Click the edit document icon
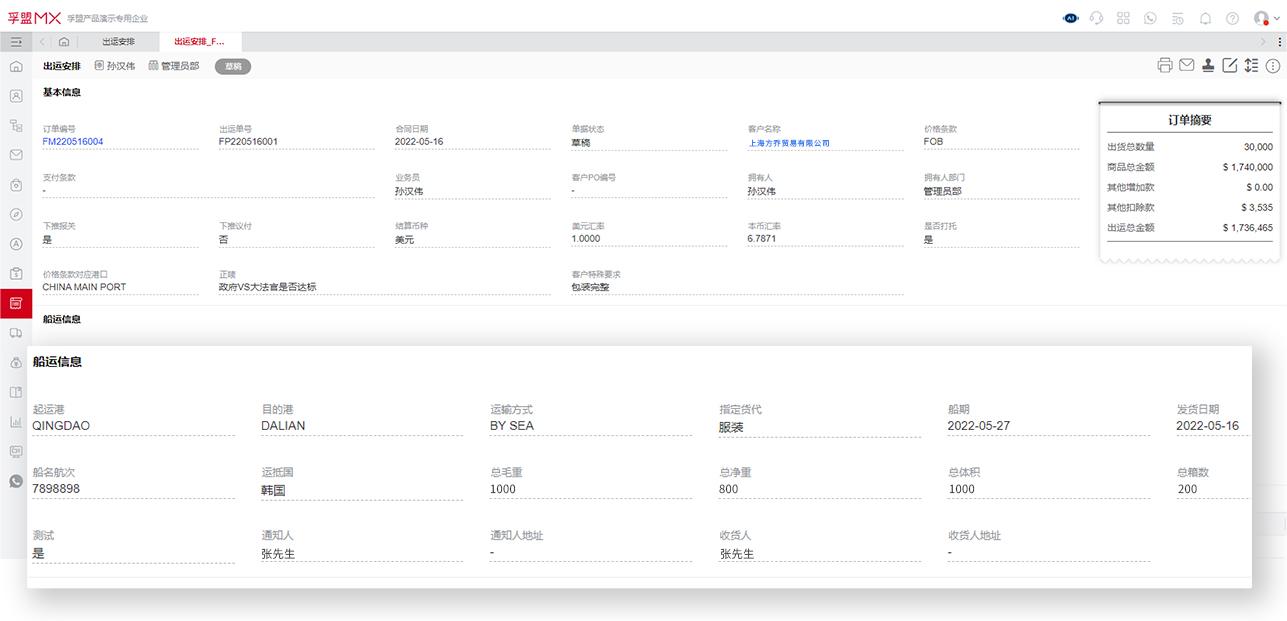Screen dimensions: 1287x621 tap(1230, 64)
